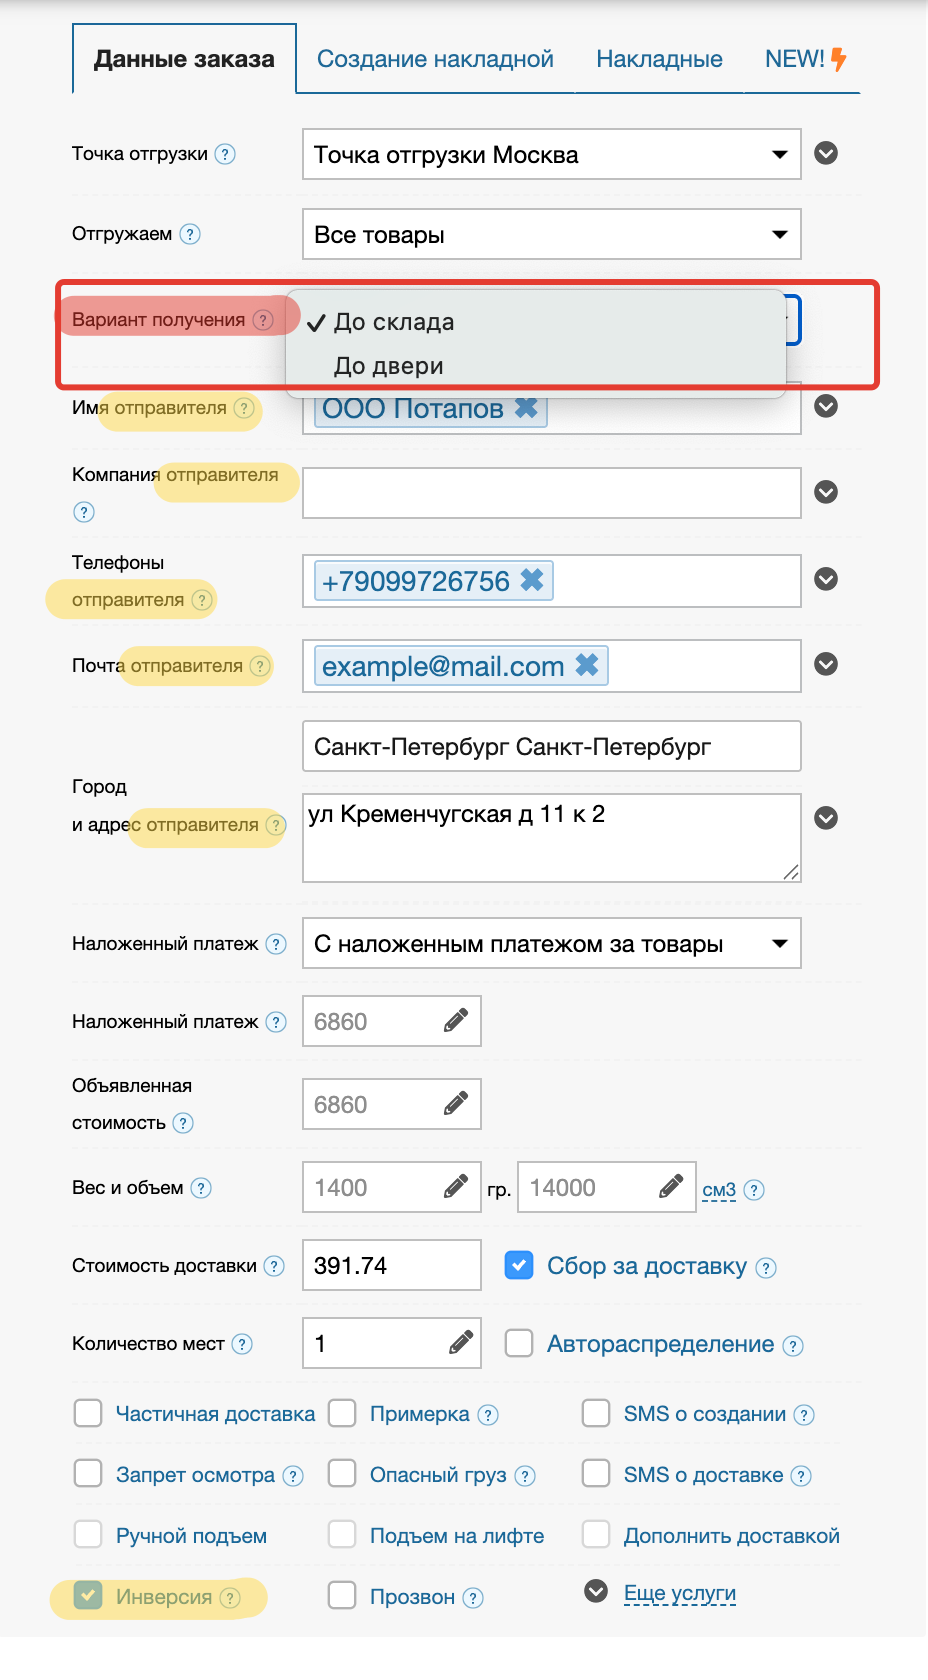Click help icon beside Сбор за доставку
The height and width of the screenshot is (1680, 928).
(x=766, y=1268)
